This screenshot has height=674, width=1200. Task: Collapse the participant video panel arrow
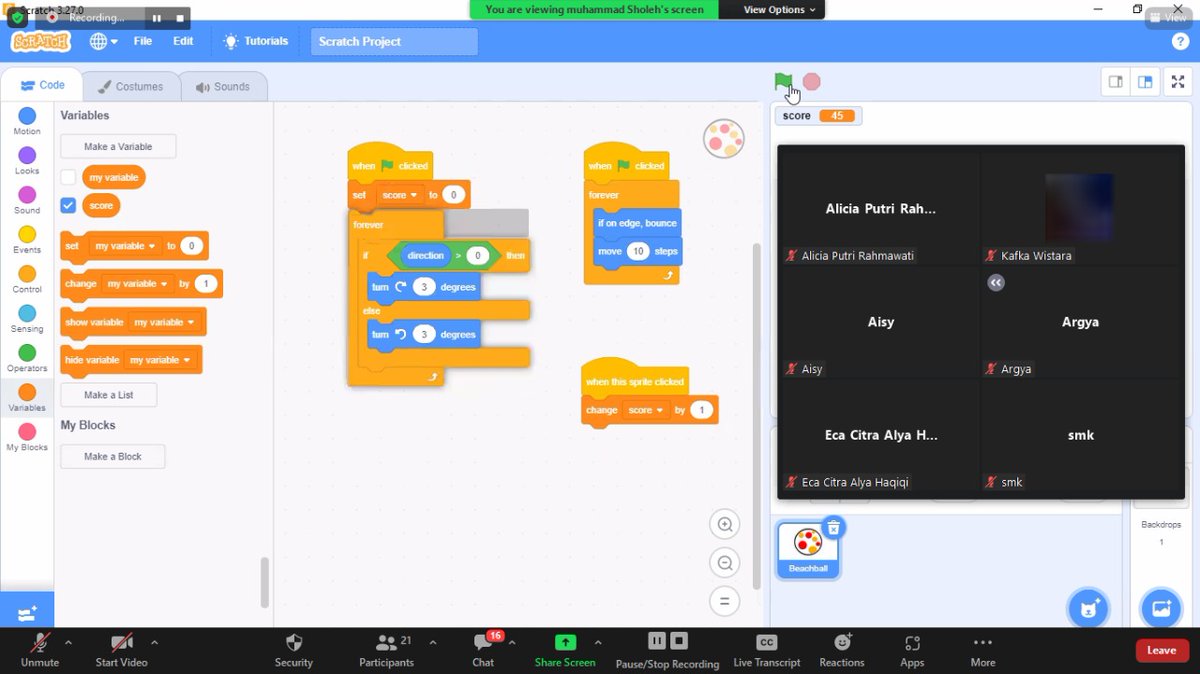(x=995, y=283)
